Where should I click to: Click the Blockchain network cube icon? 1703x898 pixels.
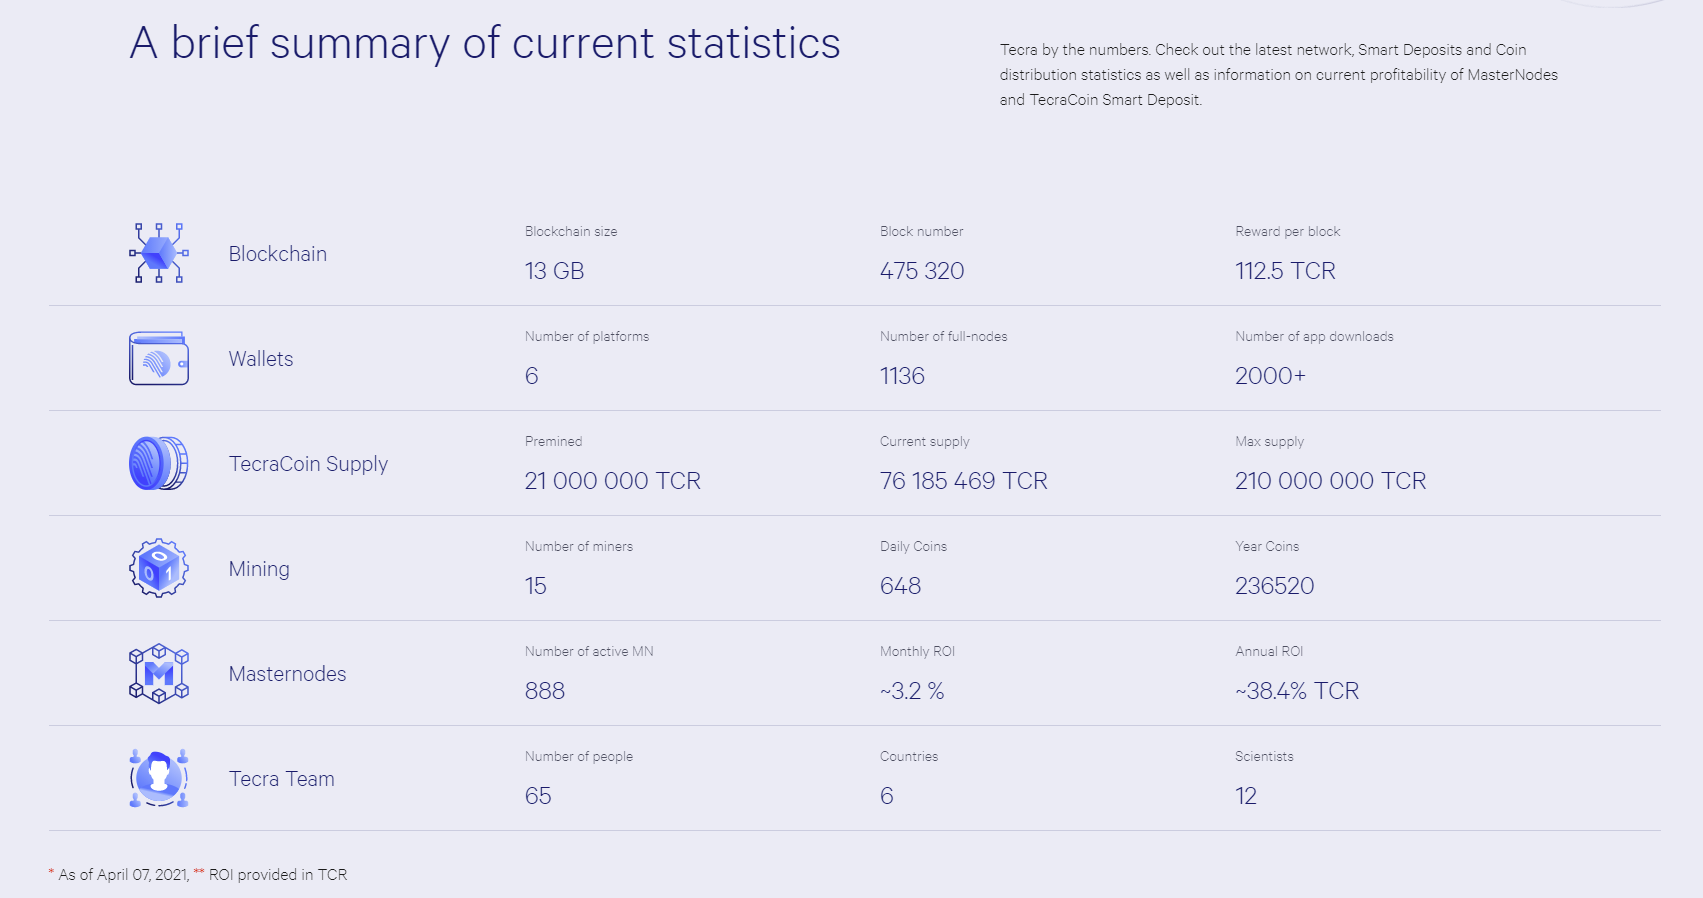158,253
